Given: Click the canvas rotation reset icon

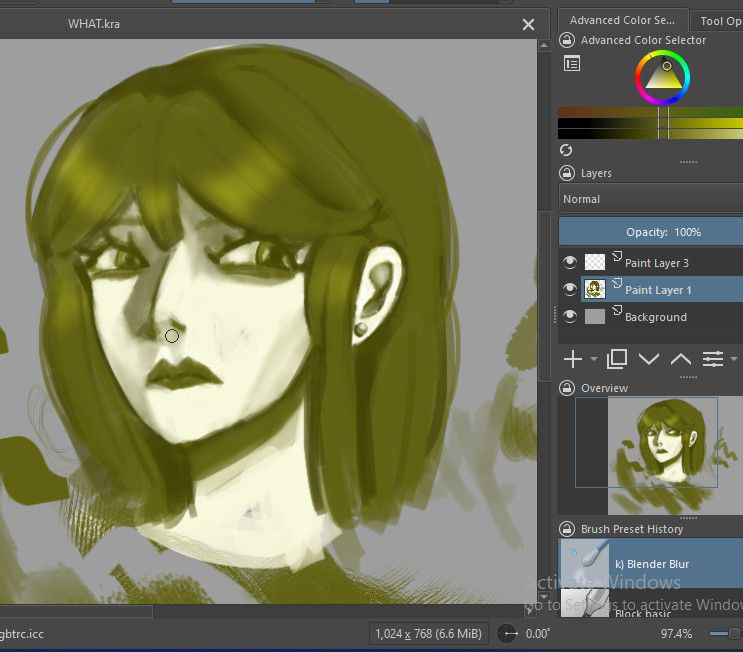Looking at the screenshot, I should pos(508,633).
